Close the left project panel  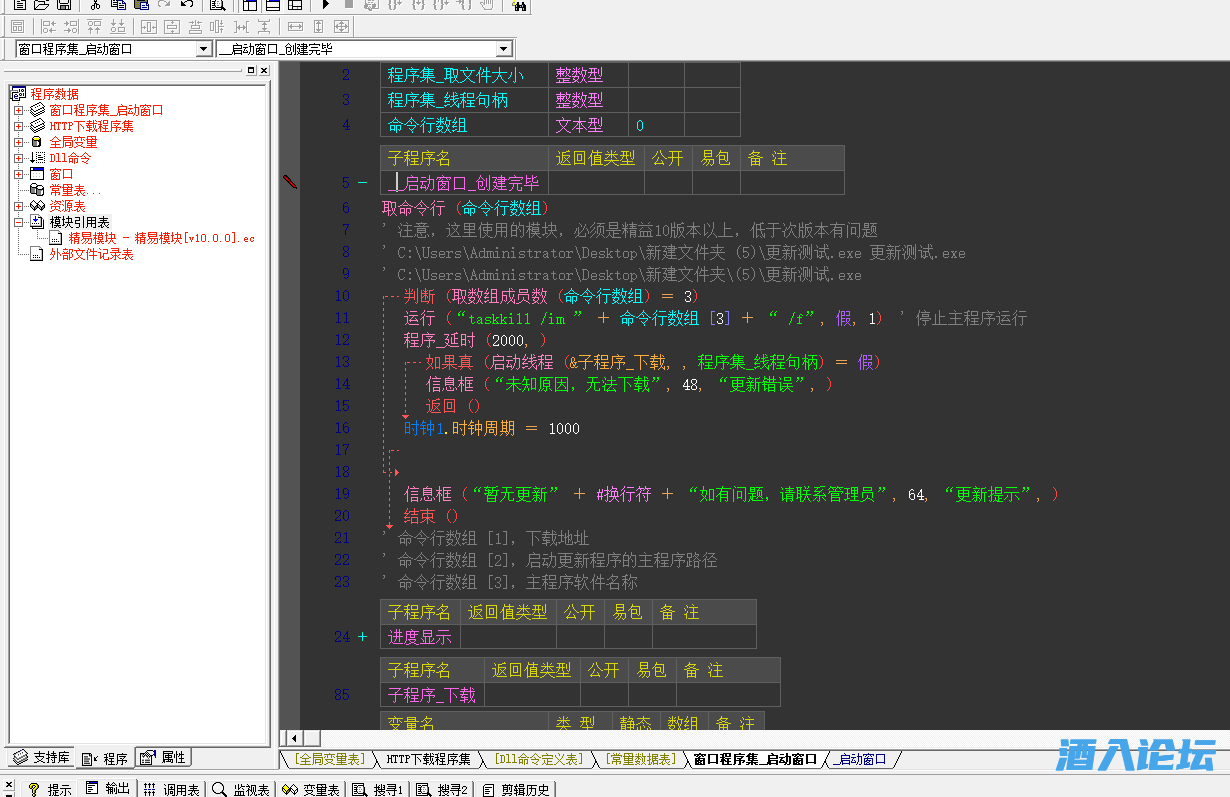pos(264,70)
